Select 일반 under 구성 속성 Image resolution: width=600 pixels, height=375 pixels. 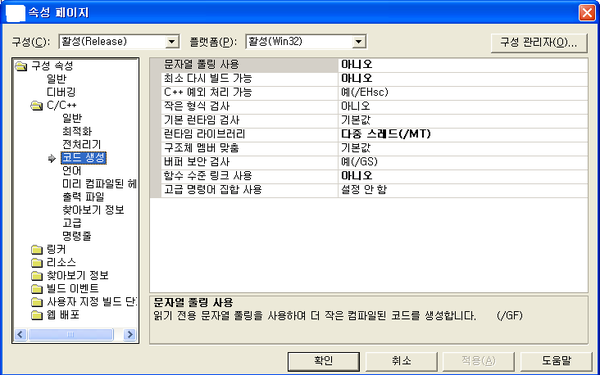click(56, 79)
